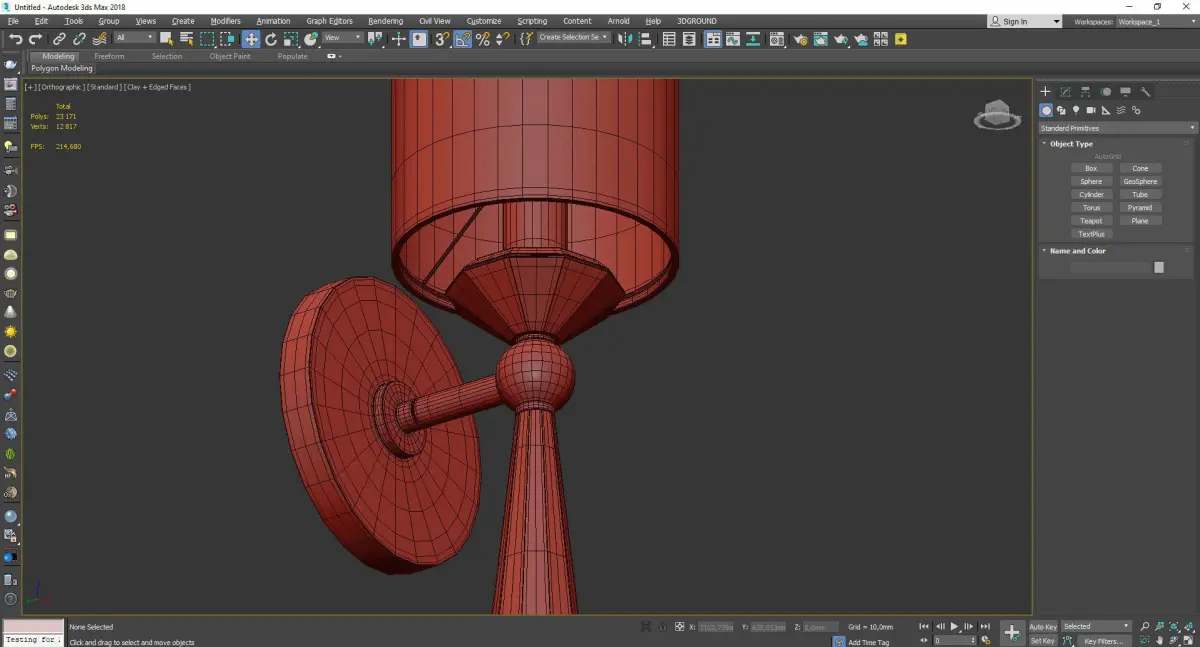Open the Graph Editors menu
Viewport: 1200px width, 647px height.
tap(329, 21)
